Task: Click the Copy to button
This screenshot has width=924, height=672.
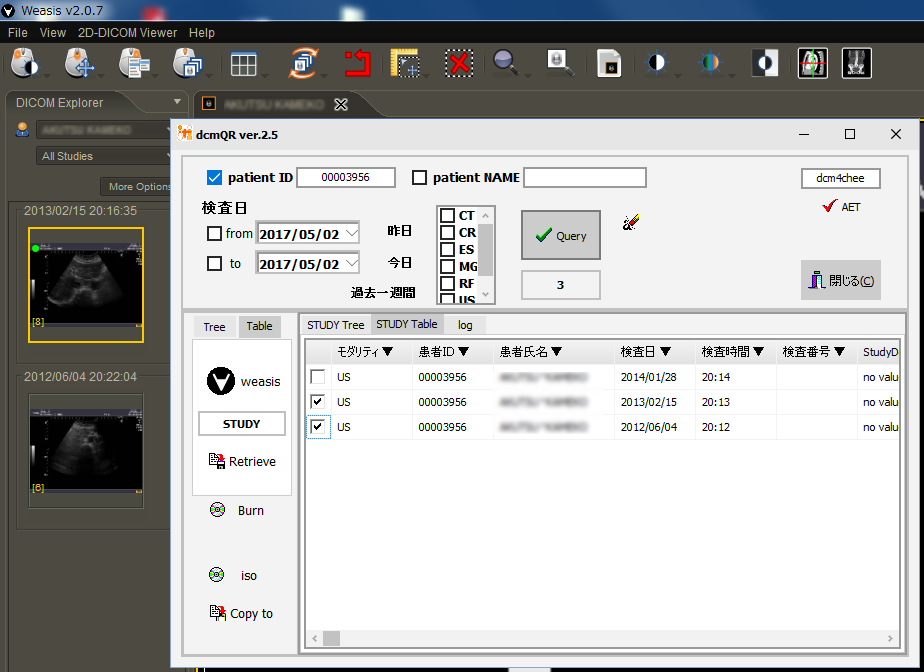Action: coord(241,613)
